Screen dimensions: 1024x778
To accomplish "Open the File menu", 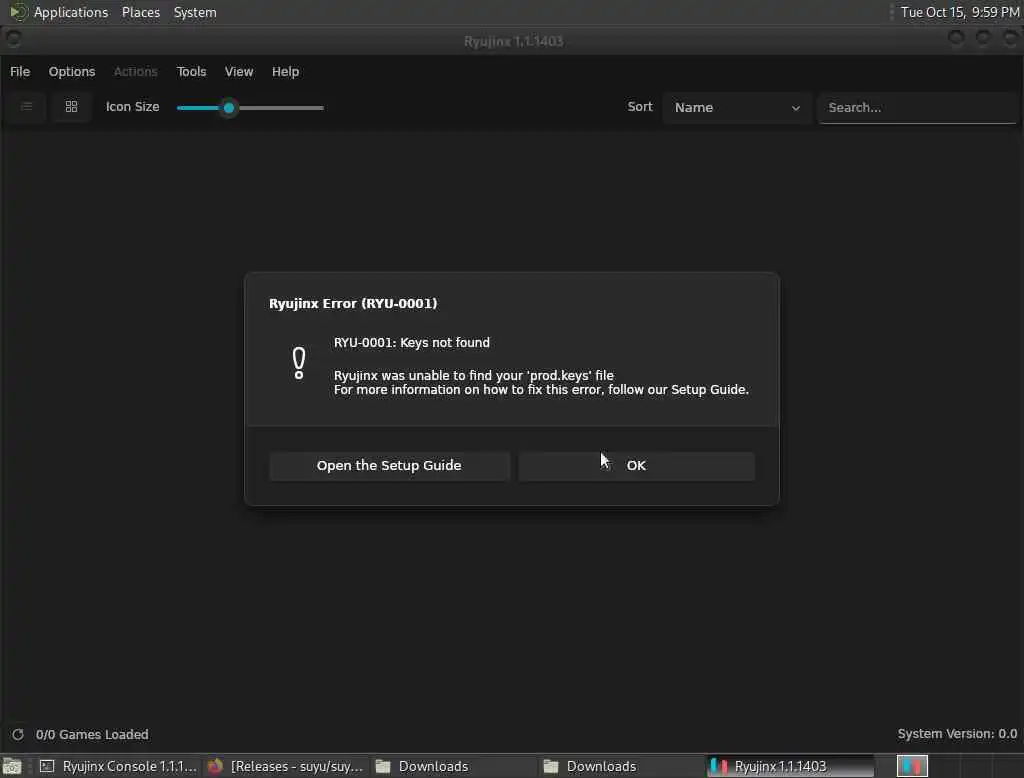I will click(x=20, y=72).
